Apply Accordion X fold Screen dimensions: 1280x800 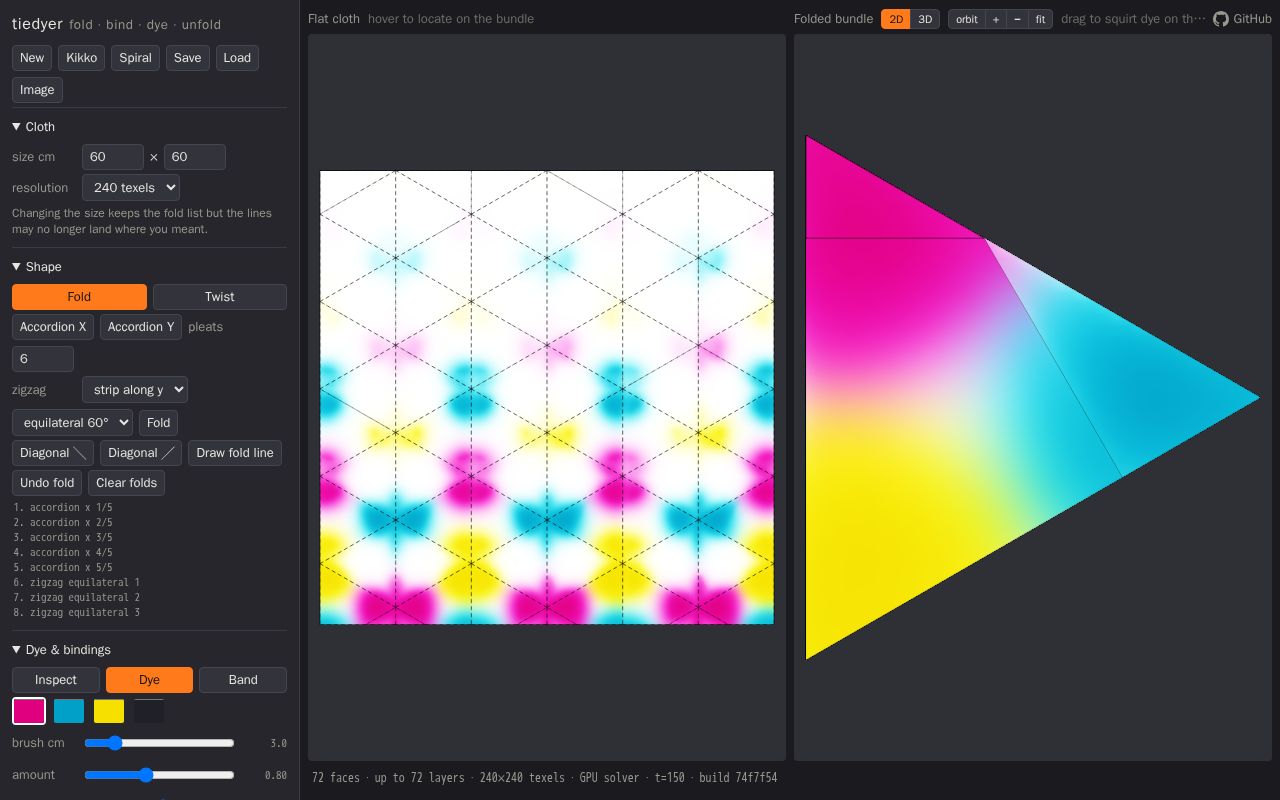(x=53, y=327)
